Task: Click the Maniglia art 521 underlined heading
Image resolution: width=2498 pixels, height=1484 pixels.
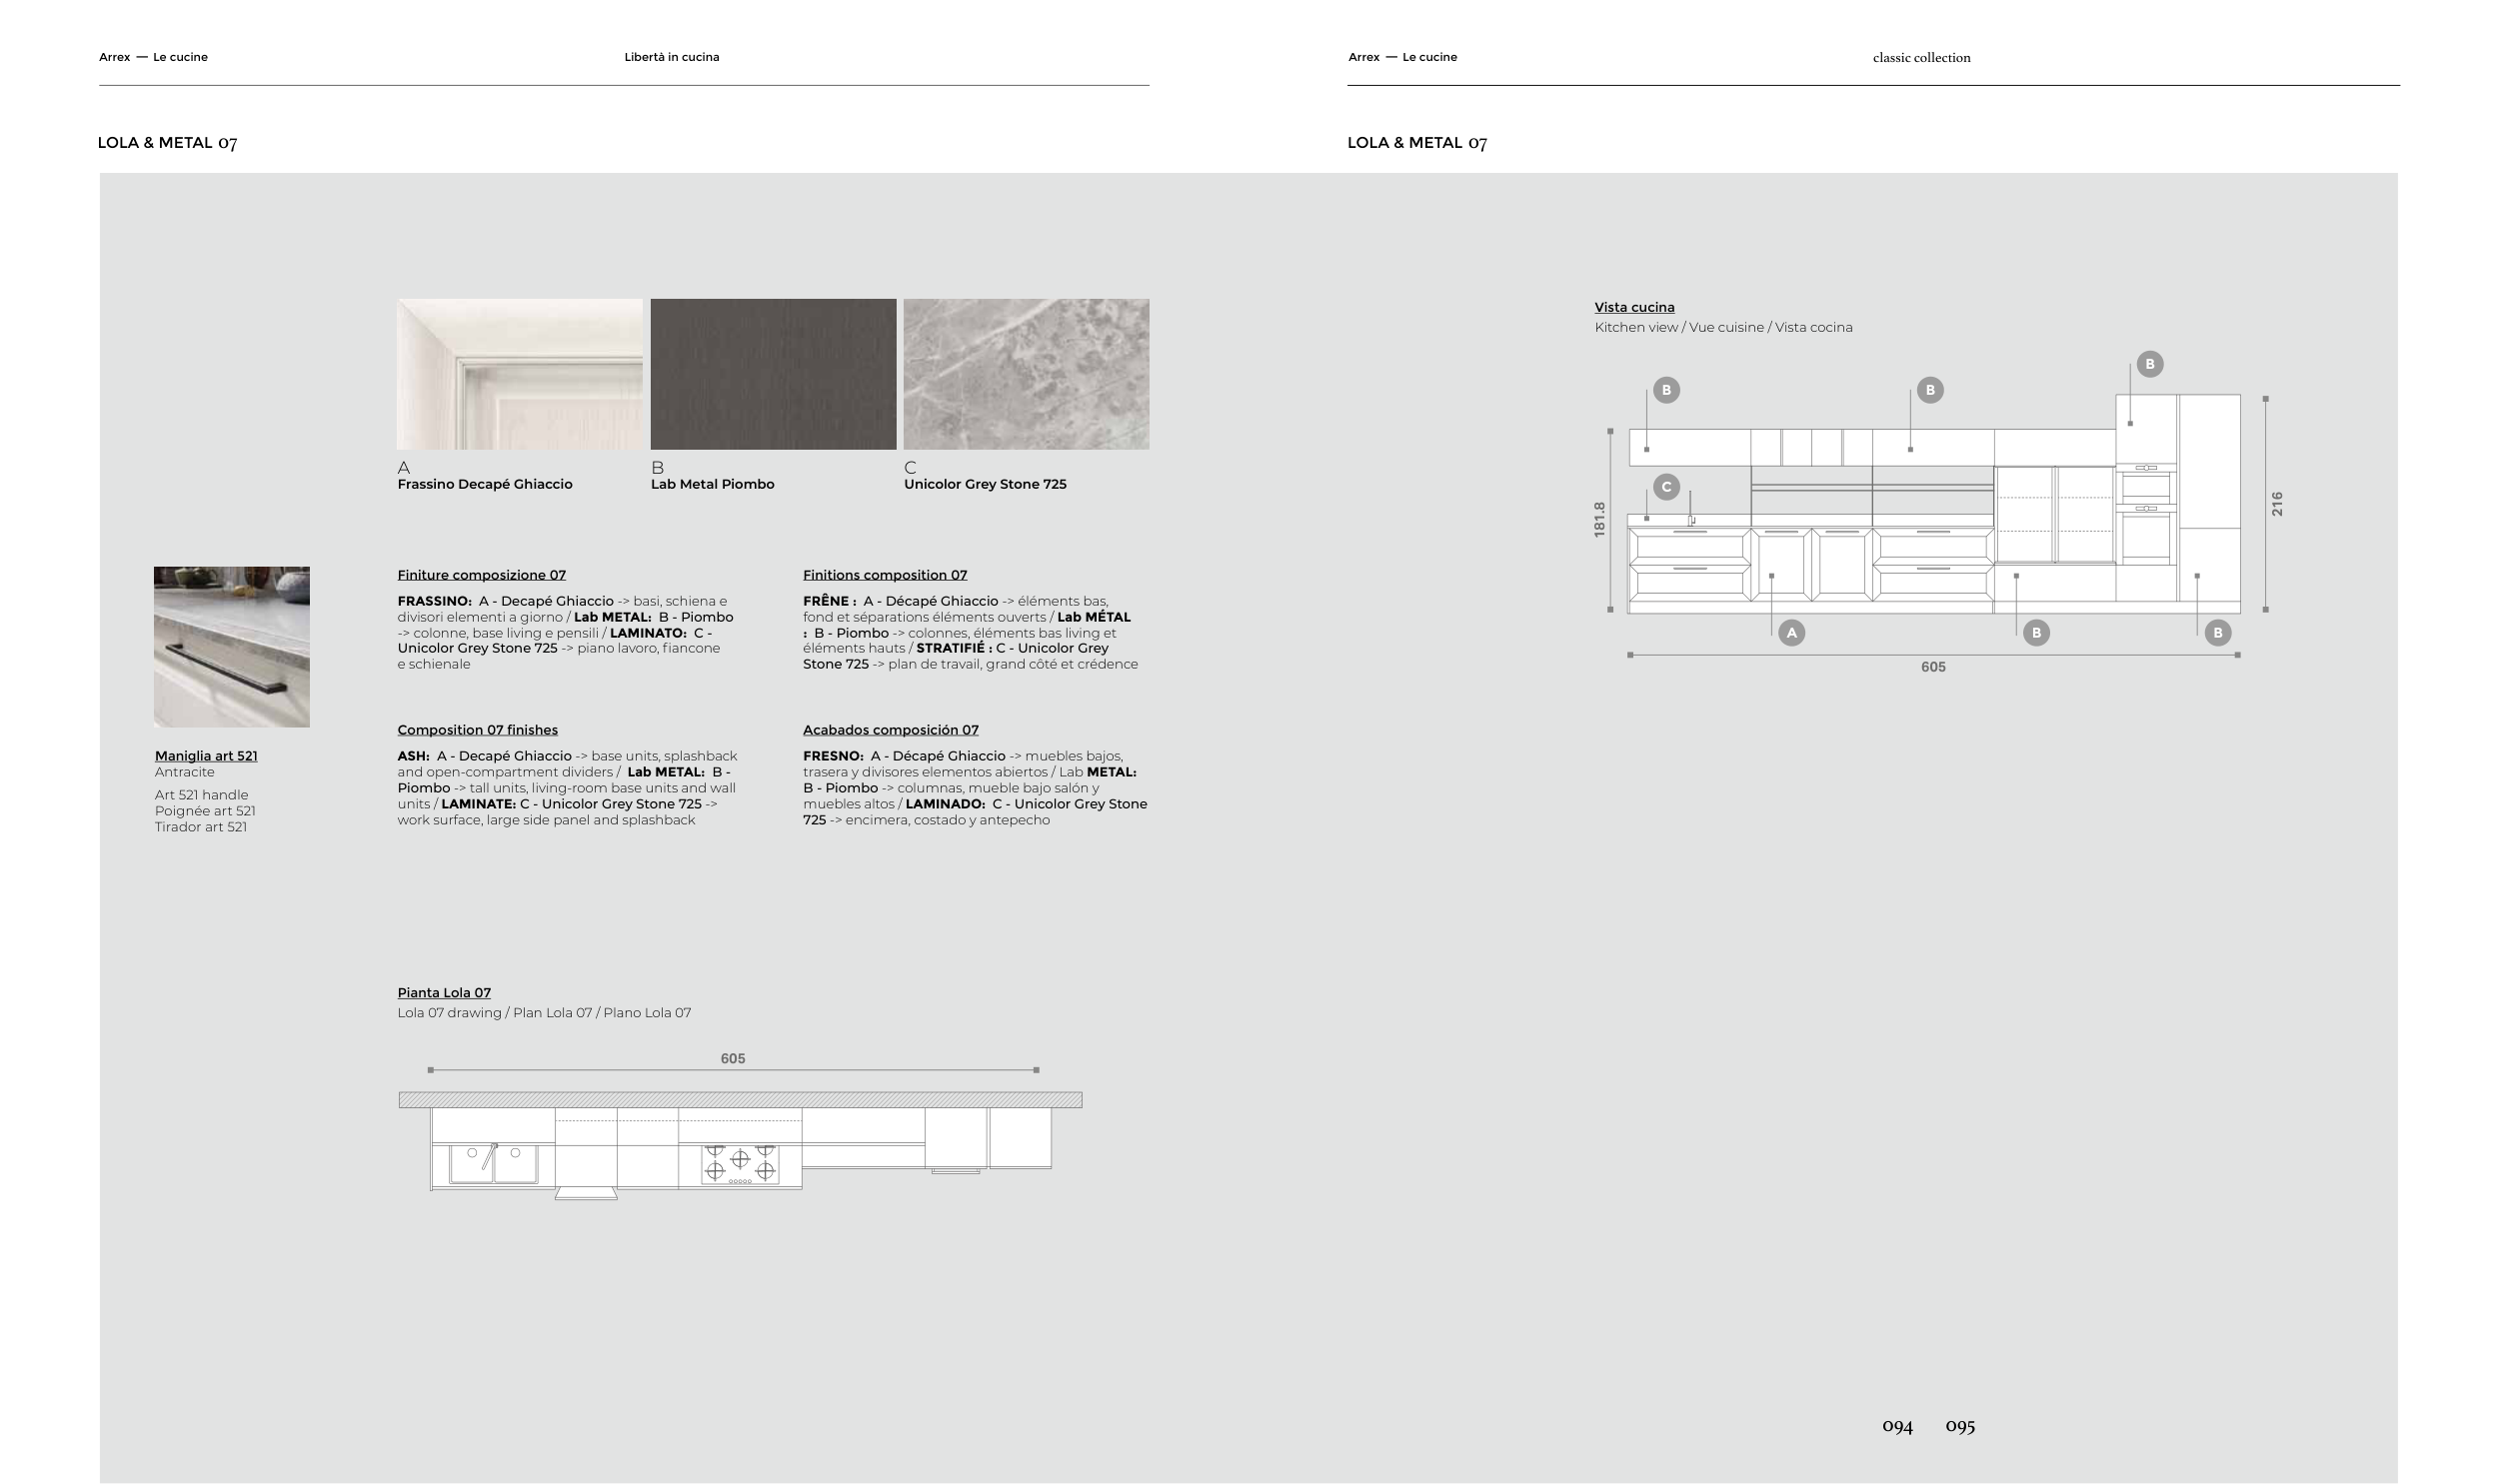Action: coord(206,756)
